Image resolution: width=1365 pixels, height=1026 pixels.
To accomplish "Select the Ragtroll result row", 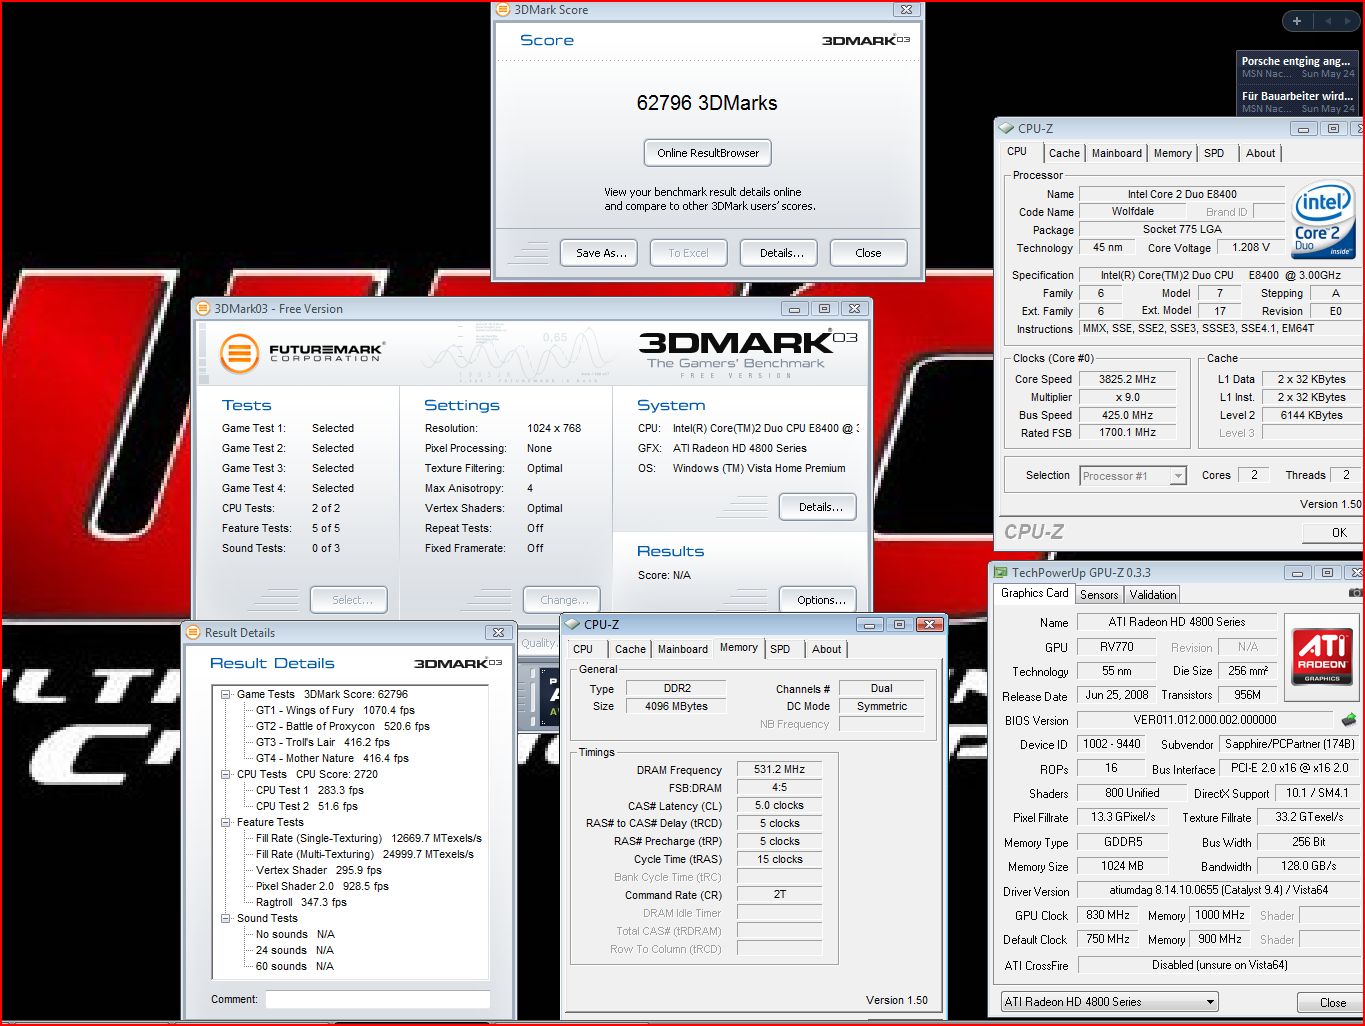I will pos(301,902).
